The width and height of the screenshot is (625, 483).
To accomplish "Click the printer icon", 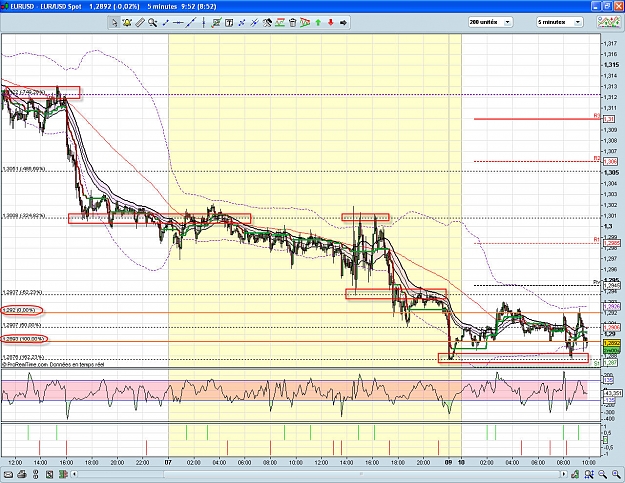I will tap(22, 475).
